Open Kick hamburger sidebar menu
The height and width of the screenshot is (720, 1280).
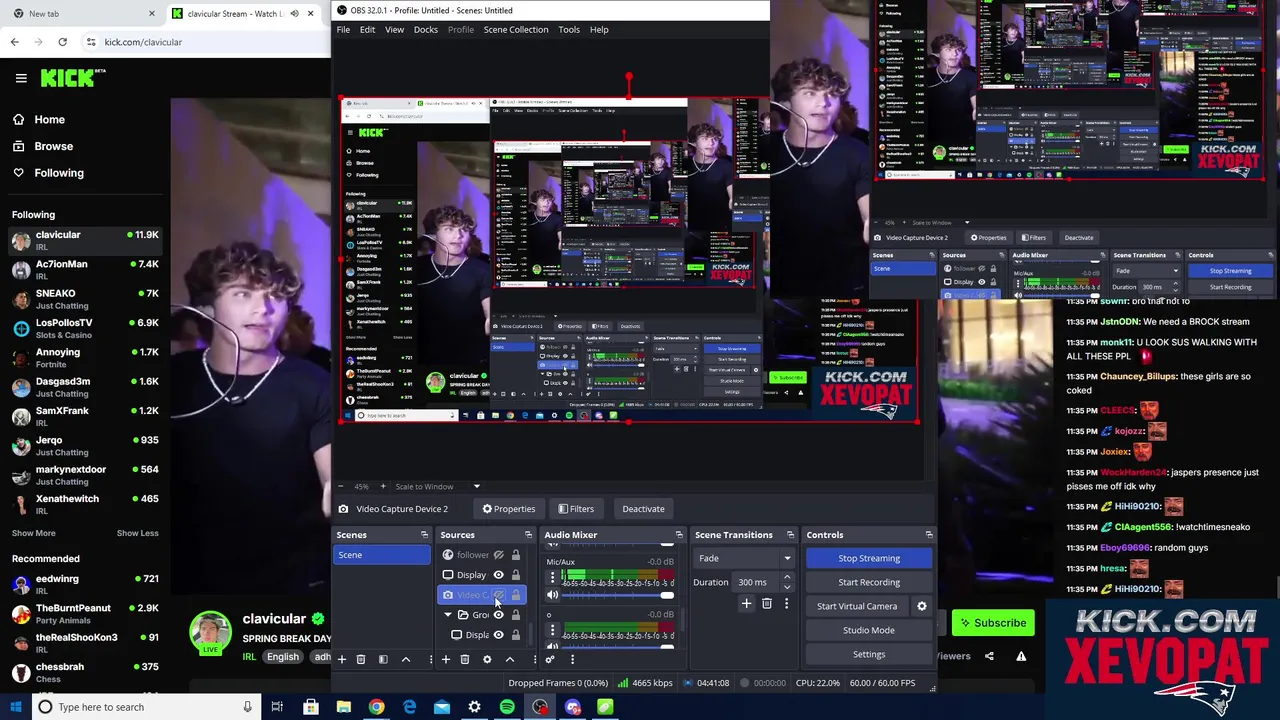click(x=20, y=78)
